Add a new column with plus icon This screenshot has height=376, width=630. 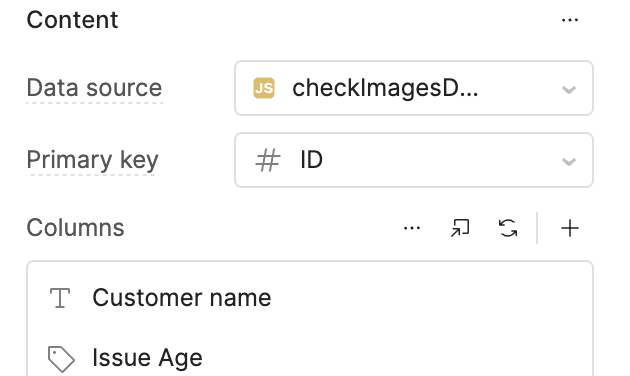coord(570,228)
